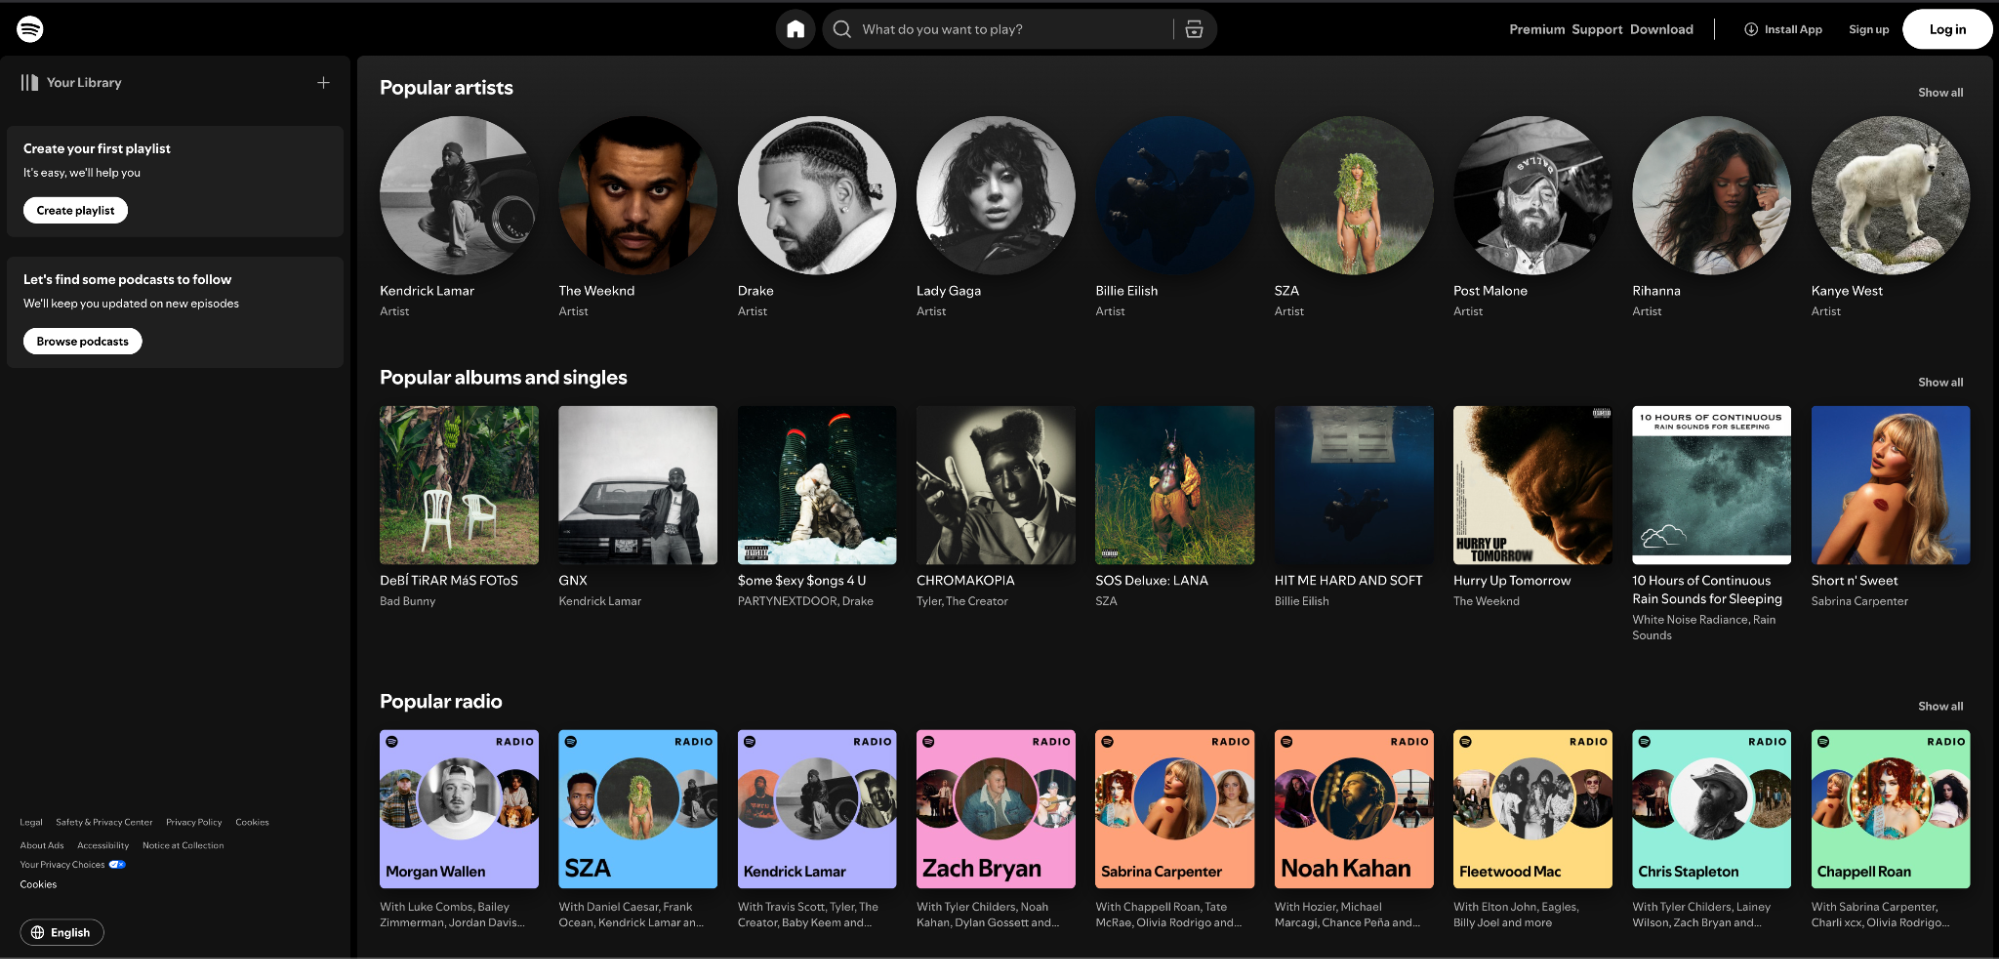Image resolution: width=1999 pixels, height=959 pixels.
Task: Open Post Malone artist portrait
Action: pyautogui.click(x=1533, y=195)
